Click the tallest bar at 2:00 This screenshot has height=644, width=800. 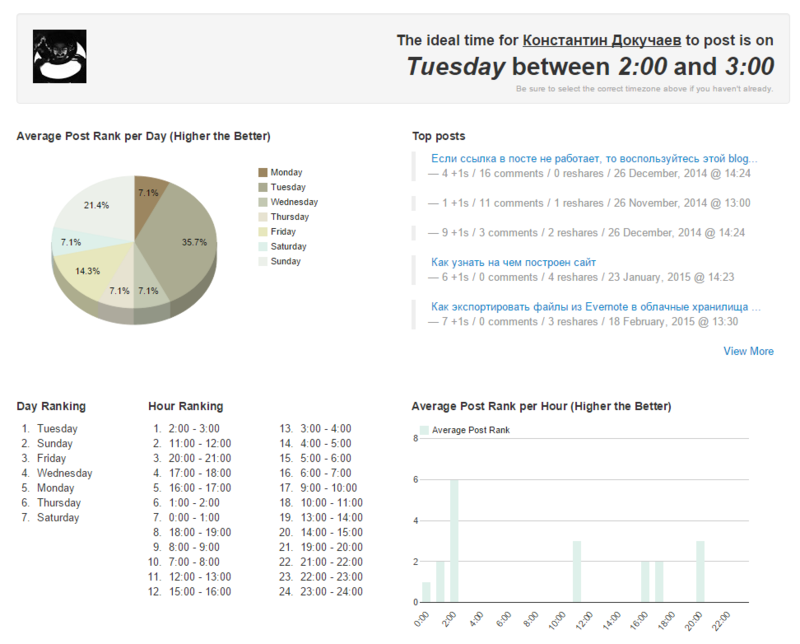click(454, 541)
